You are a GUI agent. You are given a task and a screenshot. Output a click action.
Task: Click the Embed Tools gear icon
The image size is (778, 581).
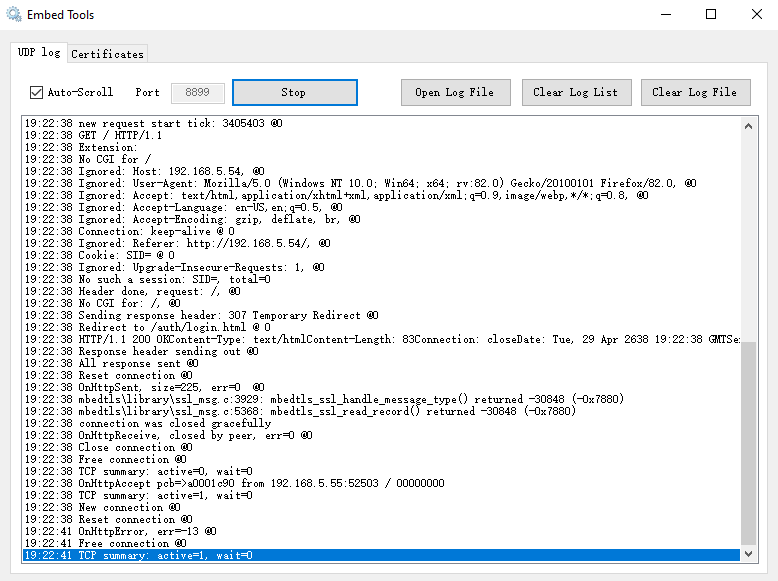click(14, 14)
